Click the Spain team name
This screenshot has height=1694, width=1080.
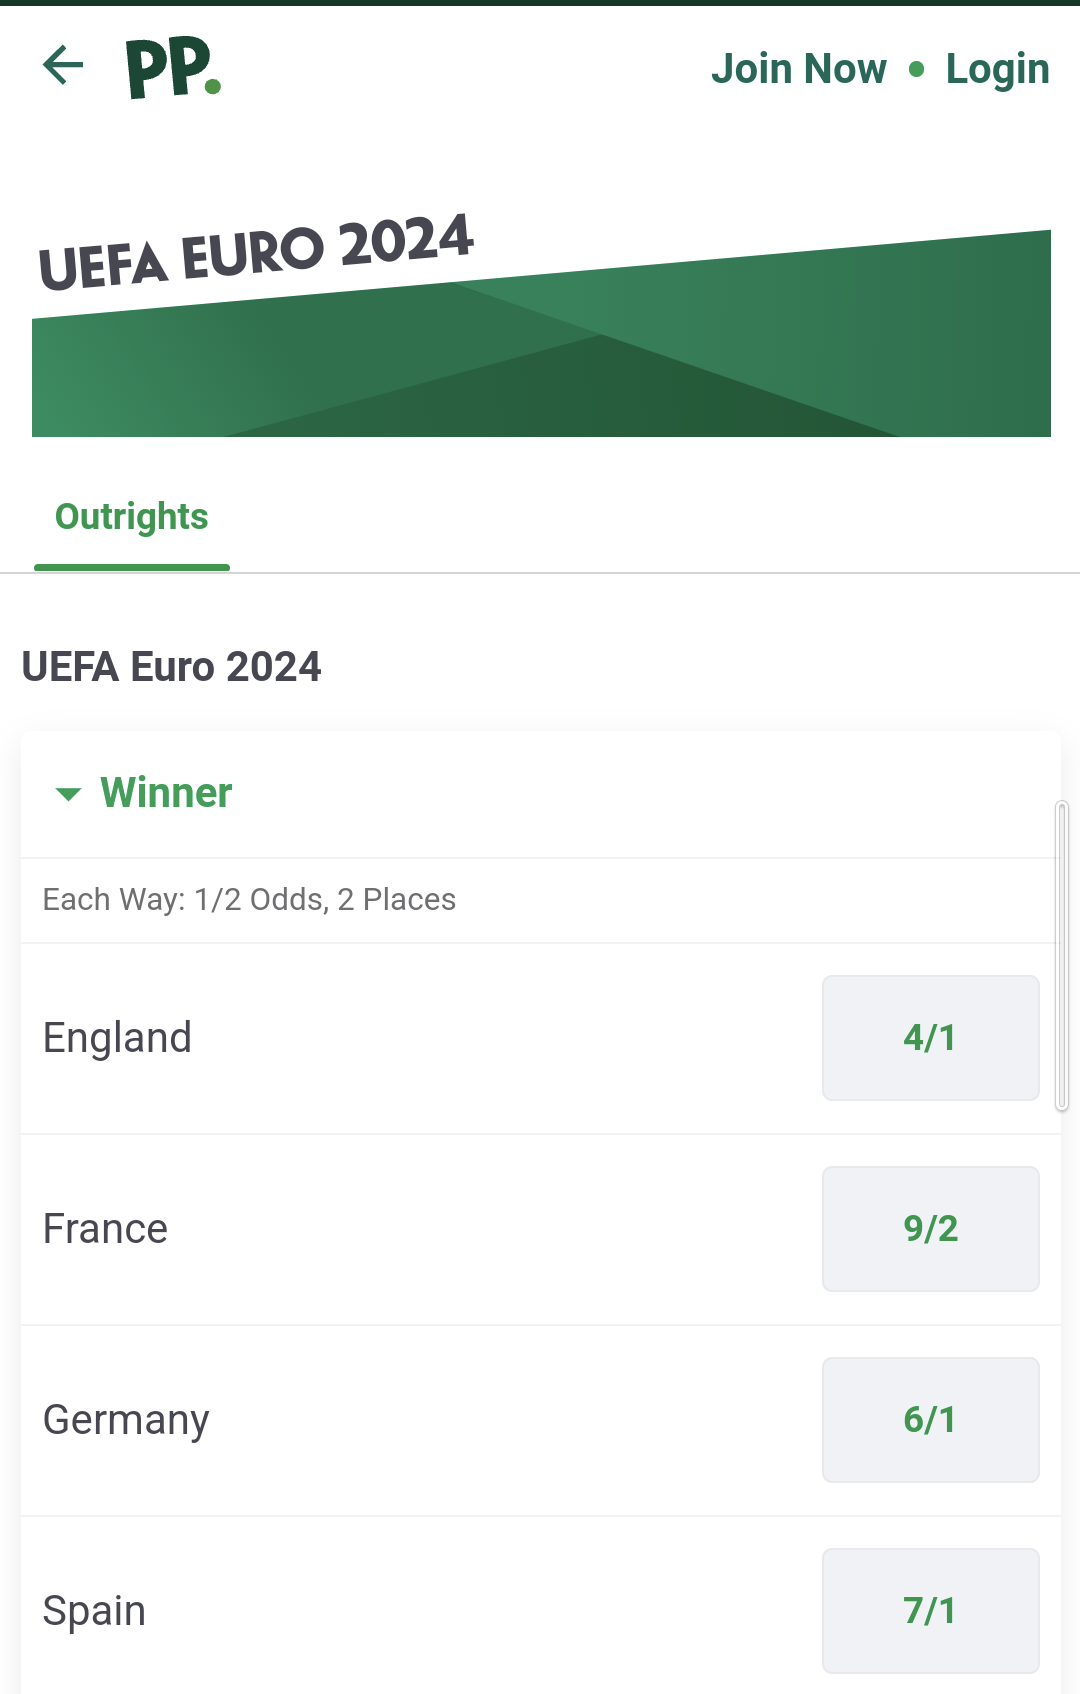[x=94, y=1612]
